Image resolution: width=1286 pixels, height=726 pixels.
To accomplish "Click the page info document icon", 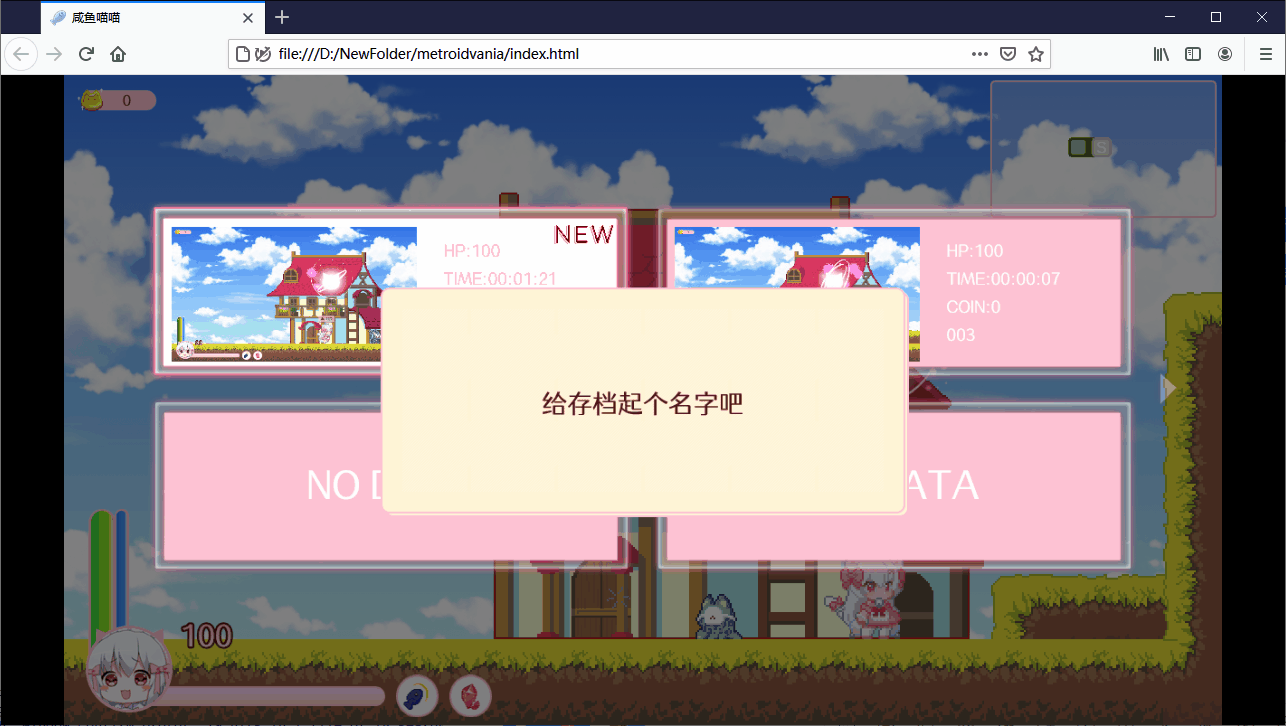I will pyautogui.click(x=243, y=54).
